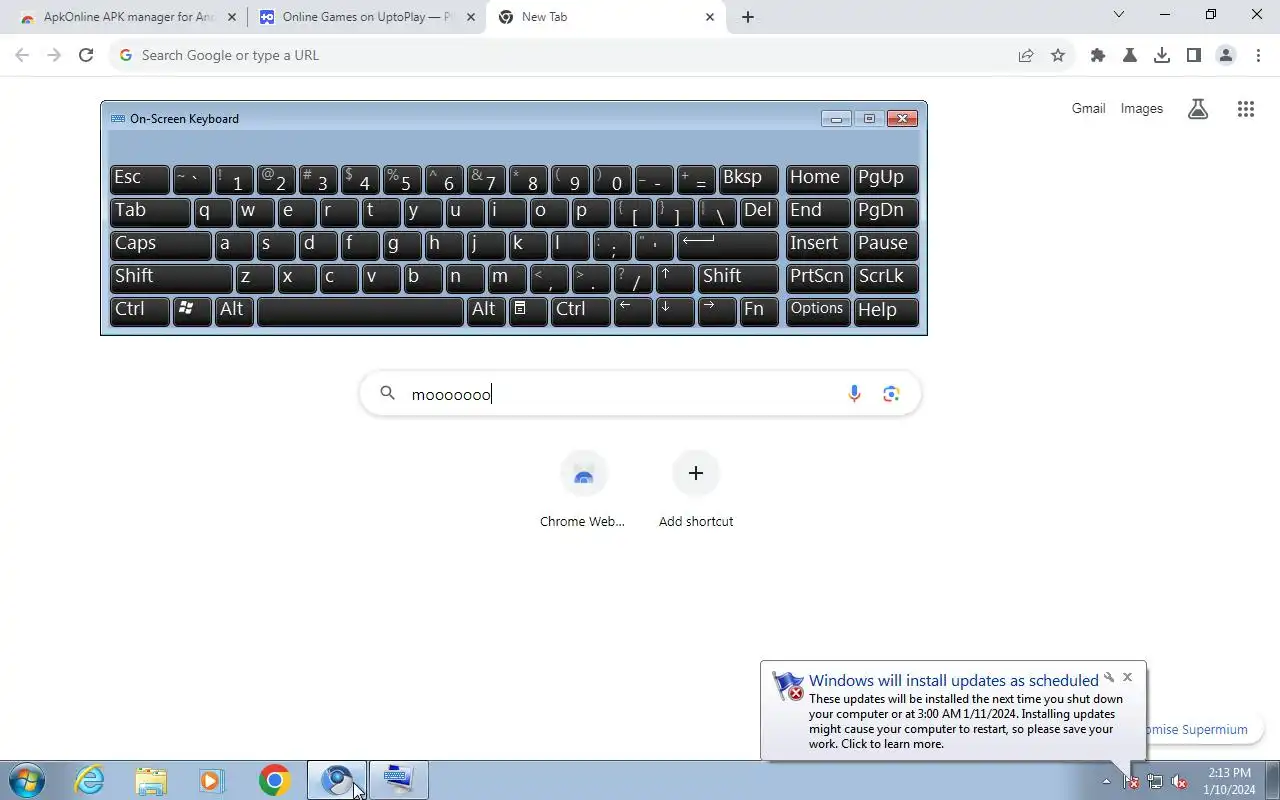The image size is (1280, 800).
Task: Toggle the left Shift key
Action: (x=171, y=277)
